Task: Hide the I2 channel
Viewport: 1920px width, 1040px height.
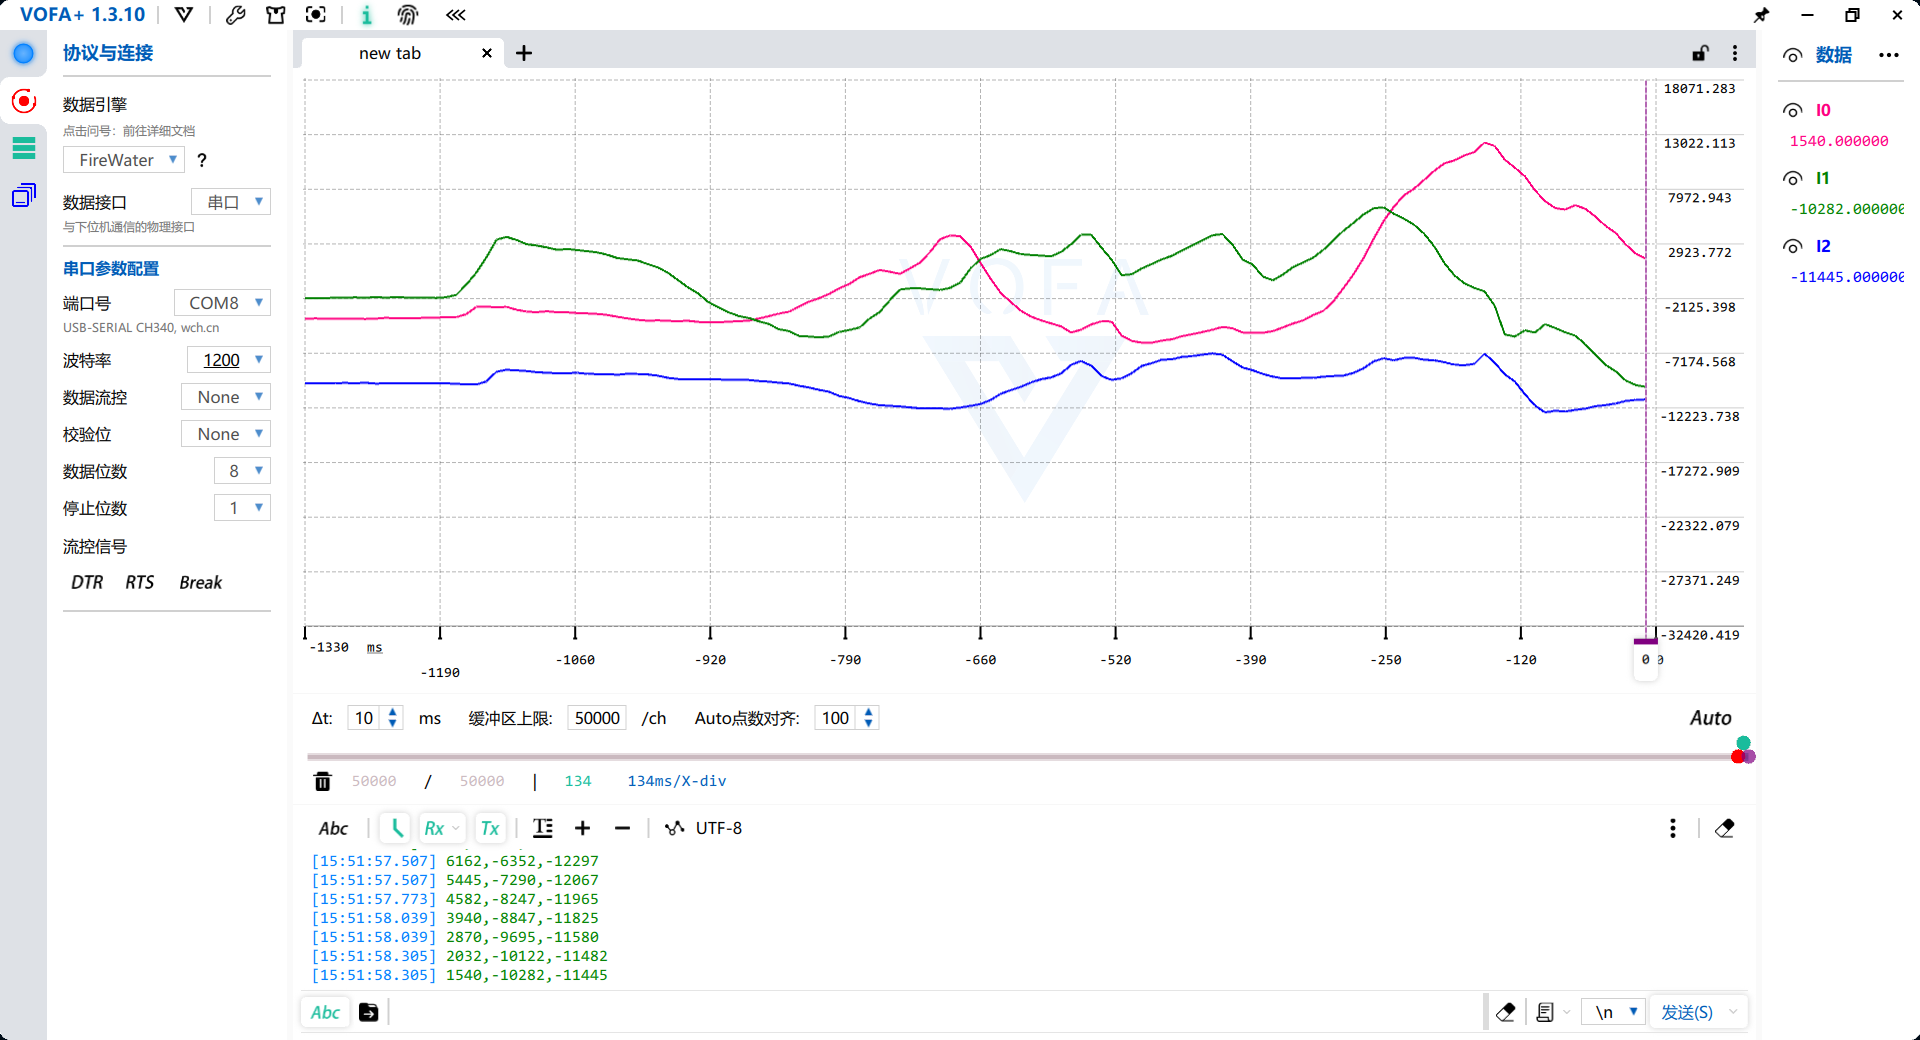Action: click(x=1793, y=246)
